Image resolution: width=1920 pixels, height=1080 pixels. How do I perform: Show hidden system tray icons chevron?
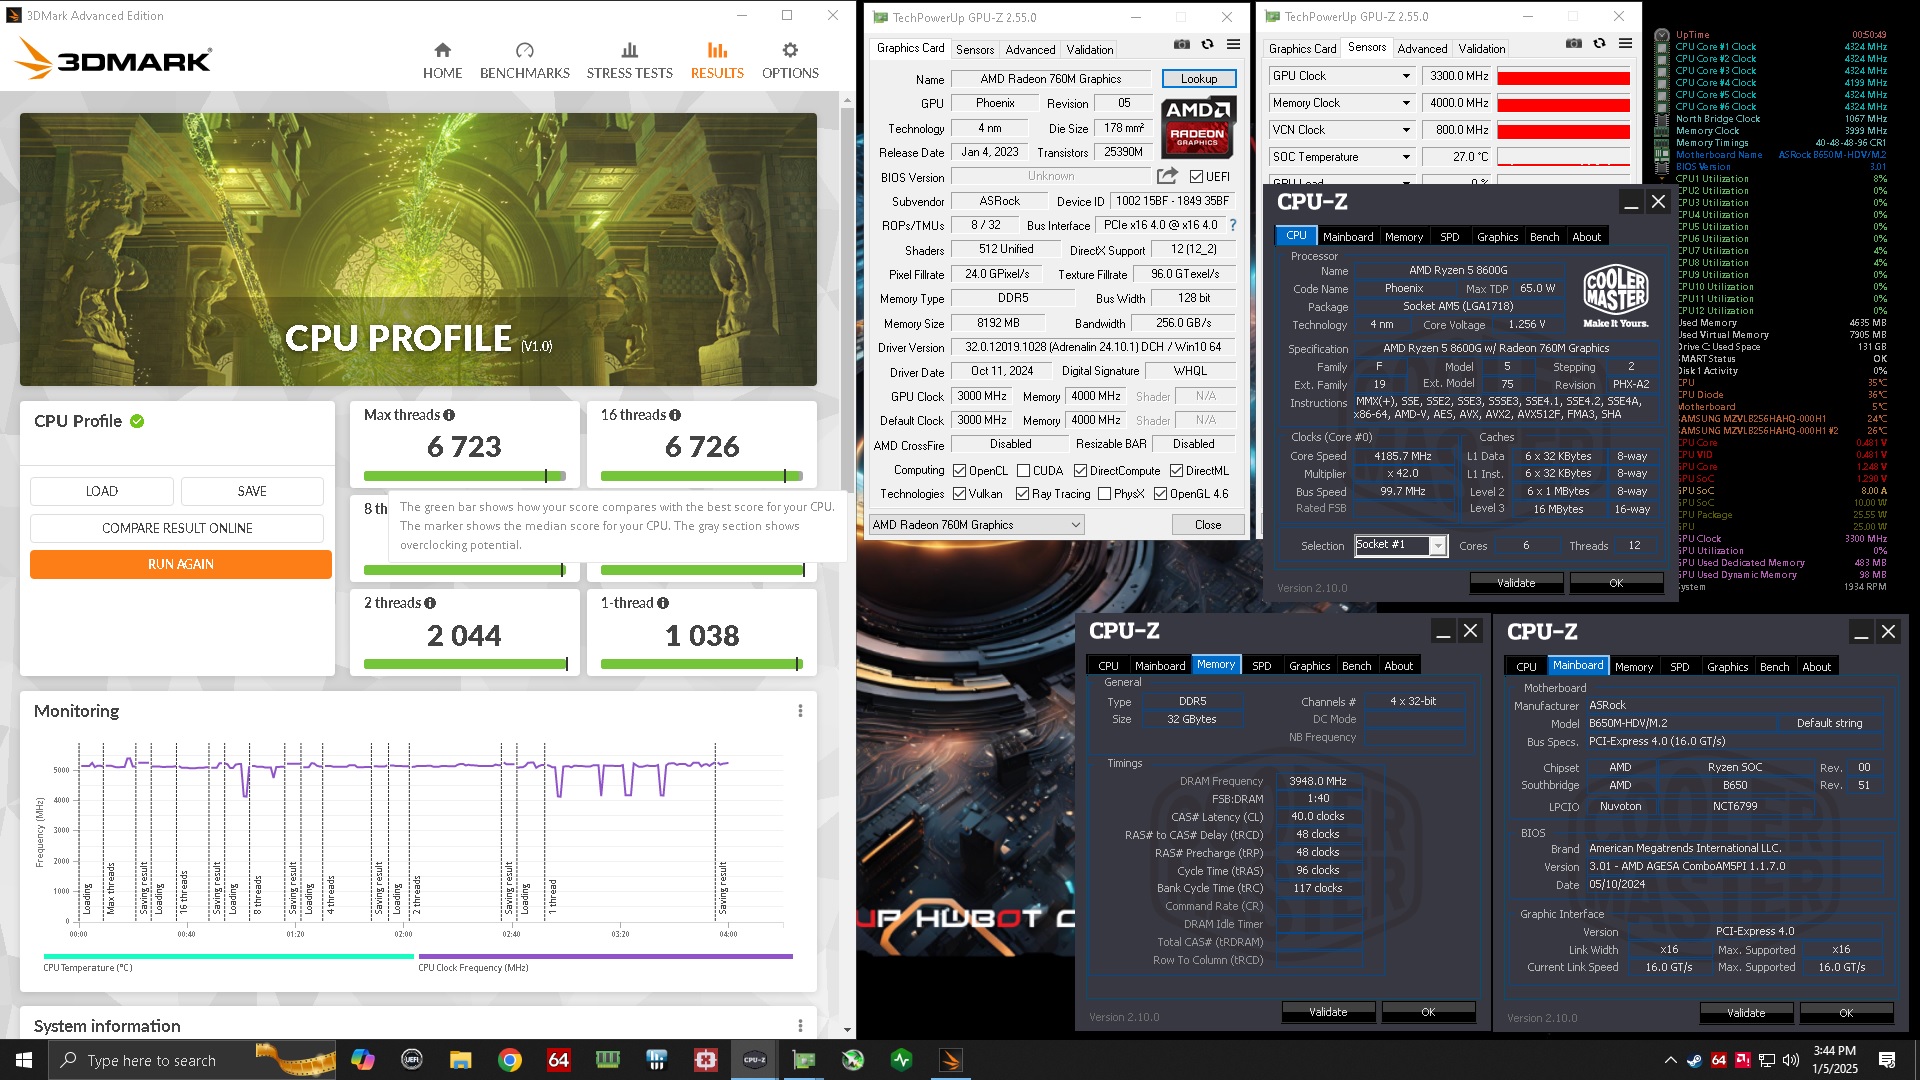[1670, 1060]
